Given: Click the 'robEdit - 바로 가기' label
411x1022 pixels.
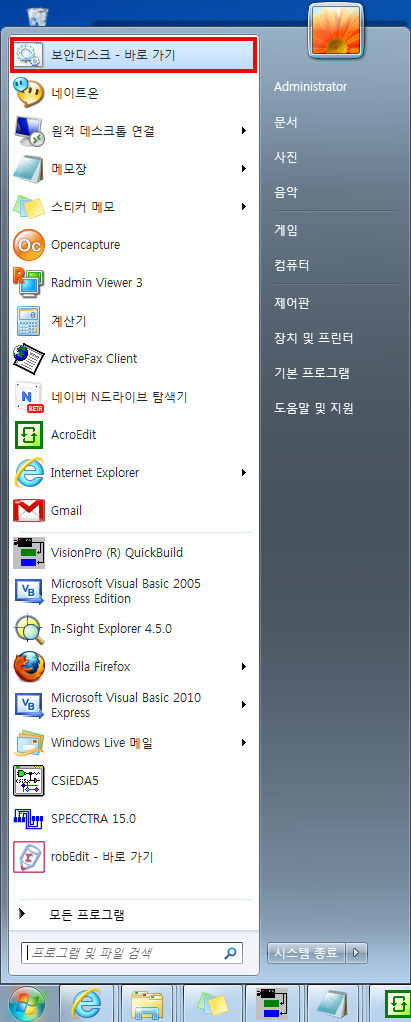Looking at the screenshot, I should tap(102, 856).
